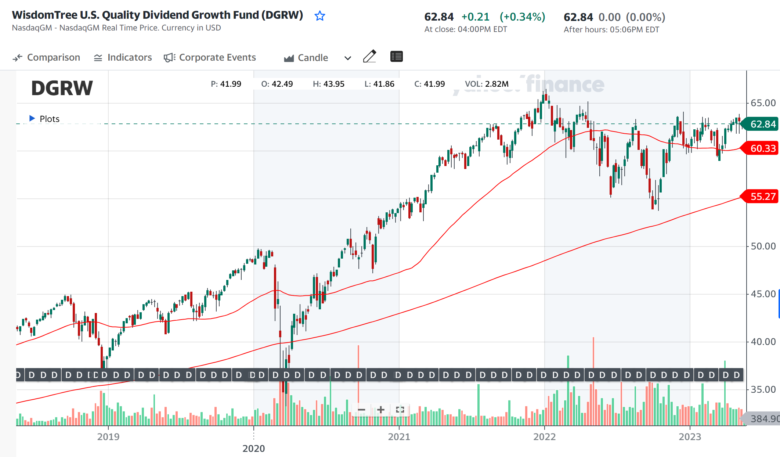This screenshot has width=780, height=457.
Task: Click the P: 41.99 readout
Action: pos(226,84)
